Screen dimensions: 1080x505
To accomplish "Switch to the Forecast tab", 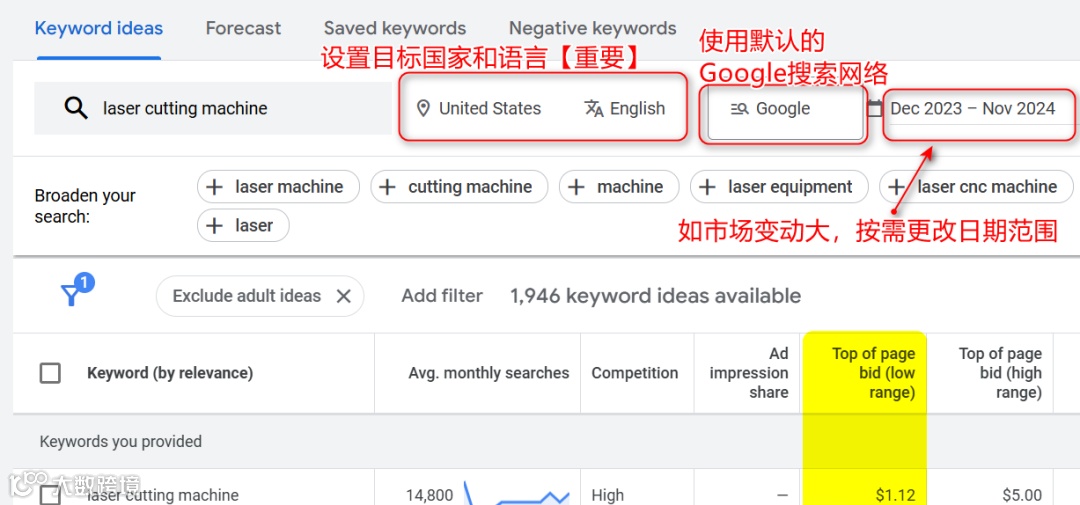I will 243,28.
